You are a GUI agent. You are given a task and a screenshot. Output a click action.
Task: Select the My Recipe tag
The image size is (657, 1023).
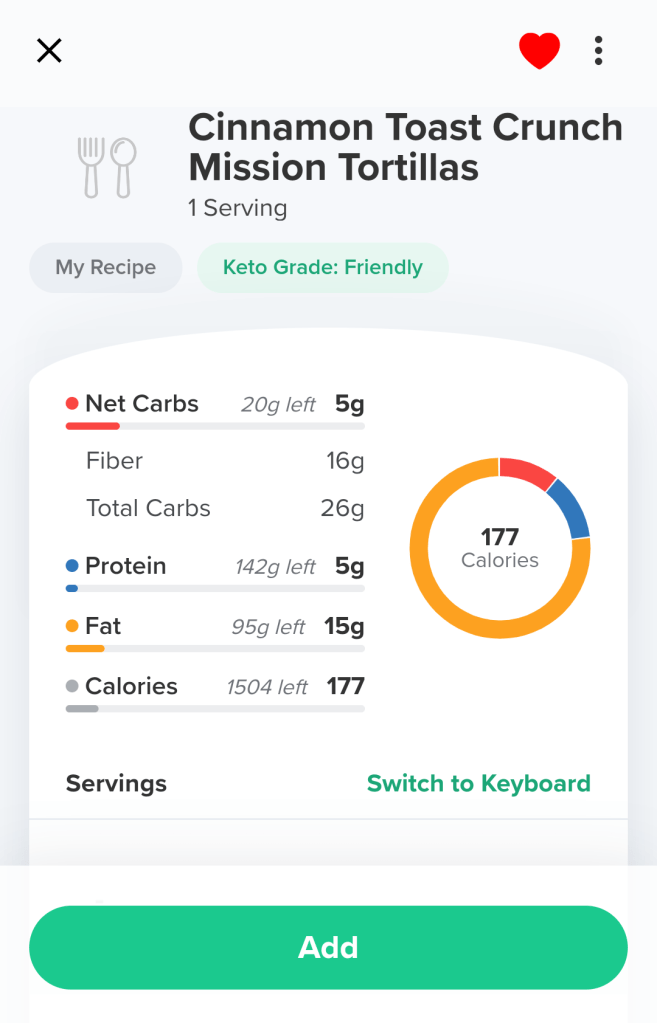[106, 268]
